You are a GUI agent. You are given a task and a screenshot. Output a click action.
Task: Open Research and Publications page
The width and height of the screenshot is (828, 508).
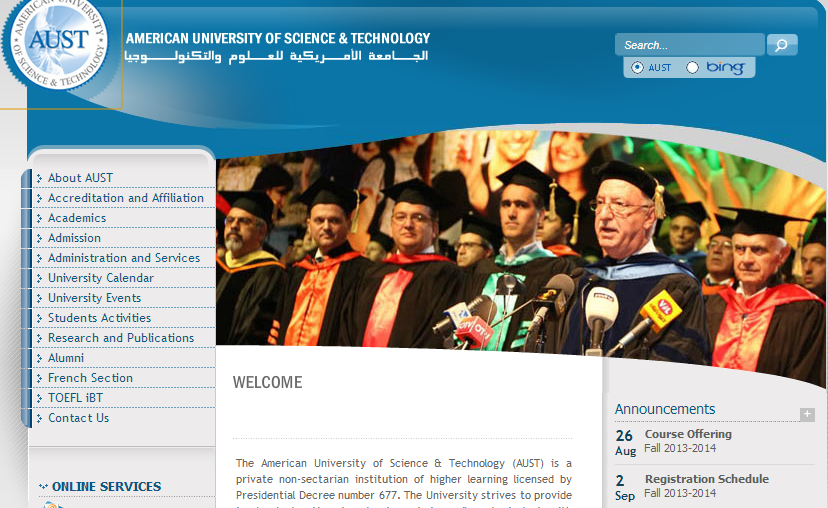pos(121,338)
